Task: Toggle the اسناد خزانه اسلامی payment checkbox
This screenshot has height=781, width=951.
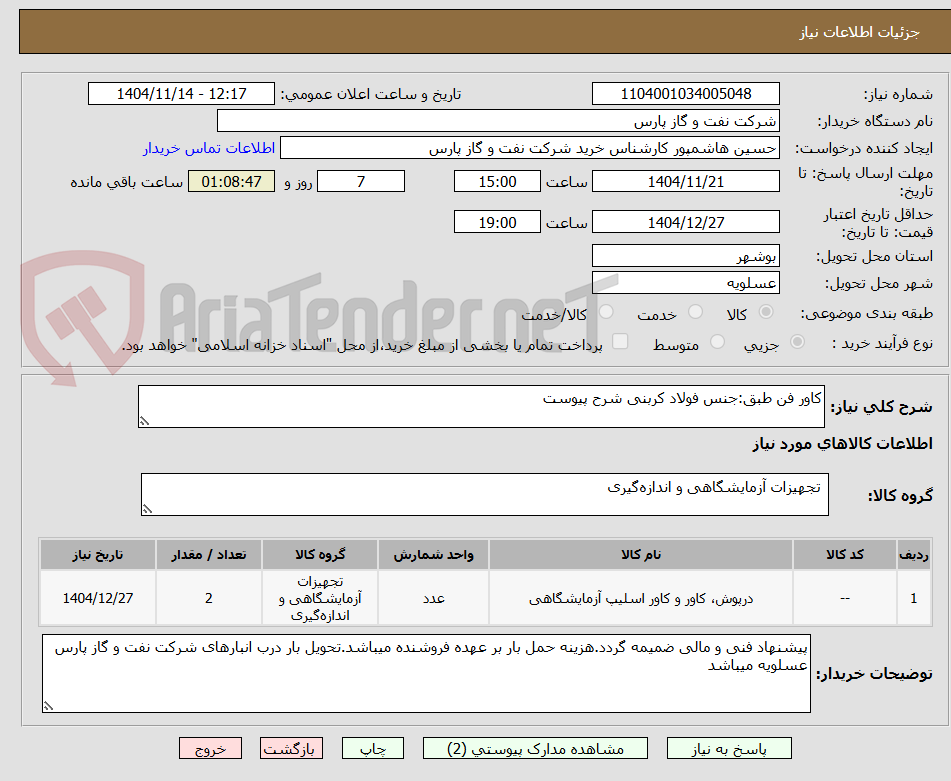Action: click(x=620, y=341)
